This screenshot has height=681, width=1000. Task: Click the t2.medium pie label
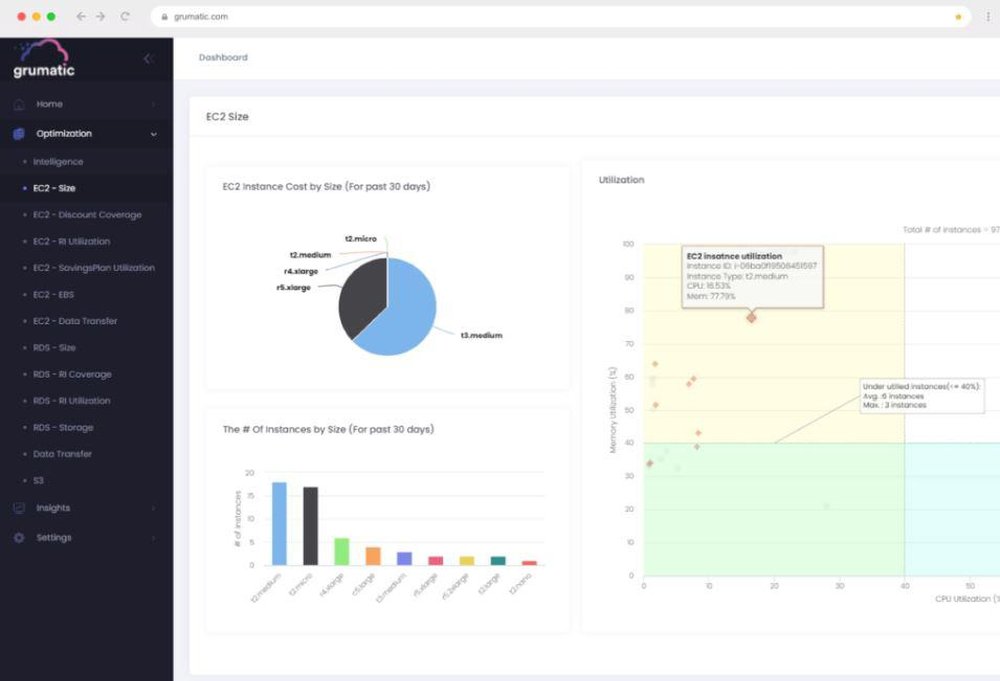click(311, 254)
